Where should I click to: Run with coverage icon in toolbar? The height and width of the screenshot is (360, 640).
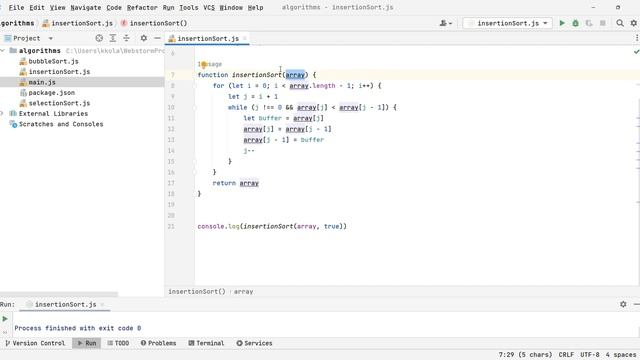[x=589, y=23]
